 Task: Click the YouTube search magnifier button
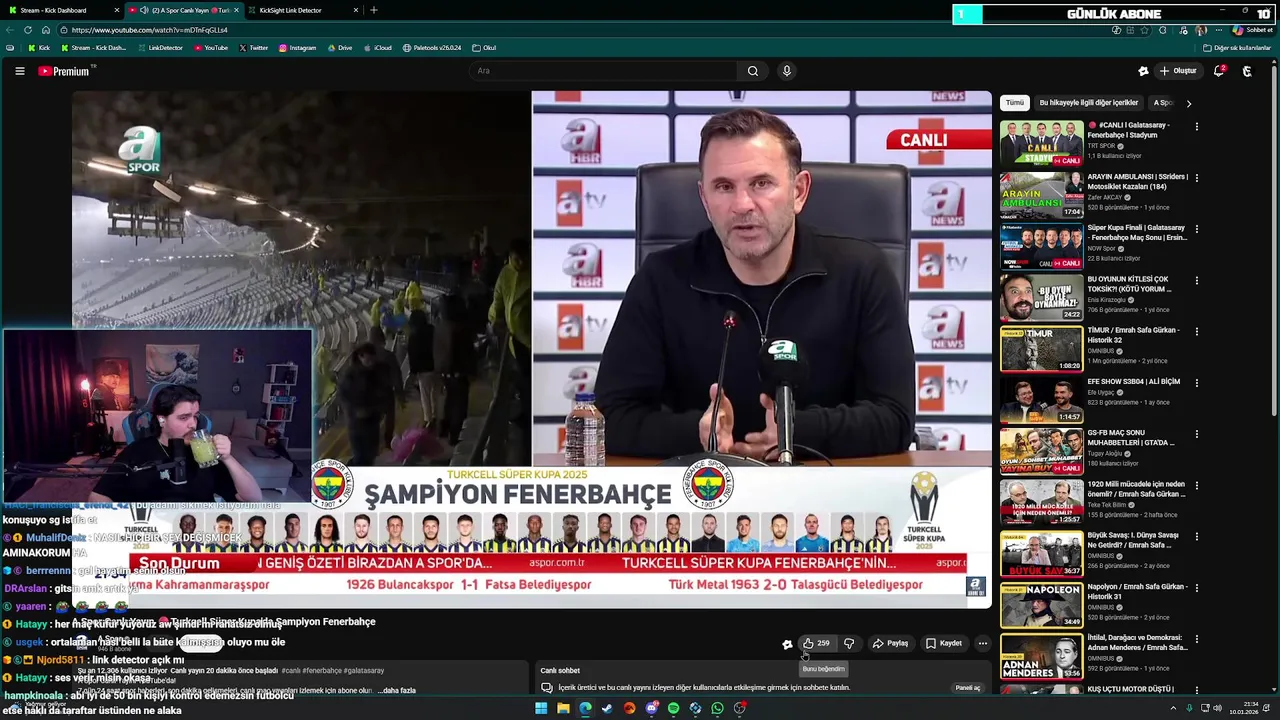click(753, 71)
